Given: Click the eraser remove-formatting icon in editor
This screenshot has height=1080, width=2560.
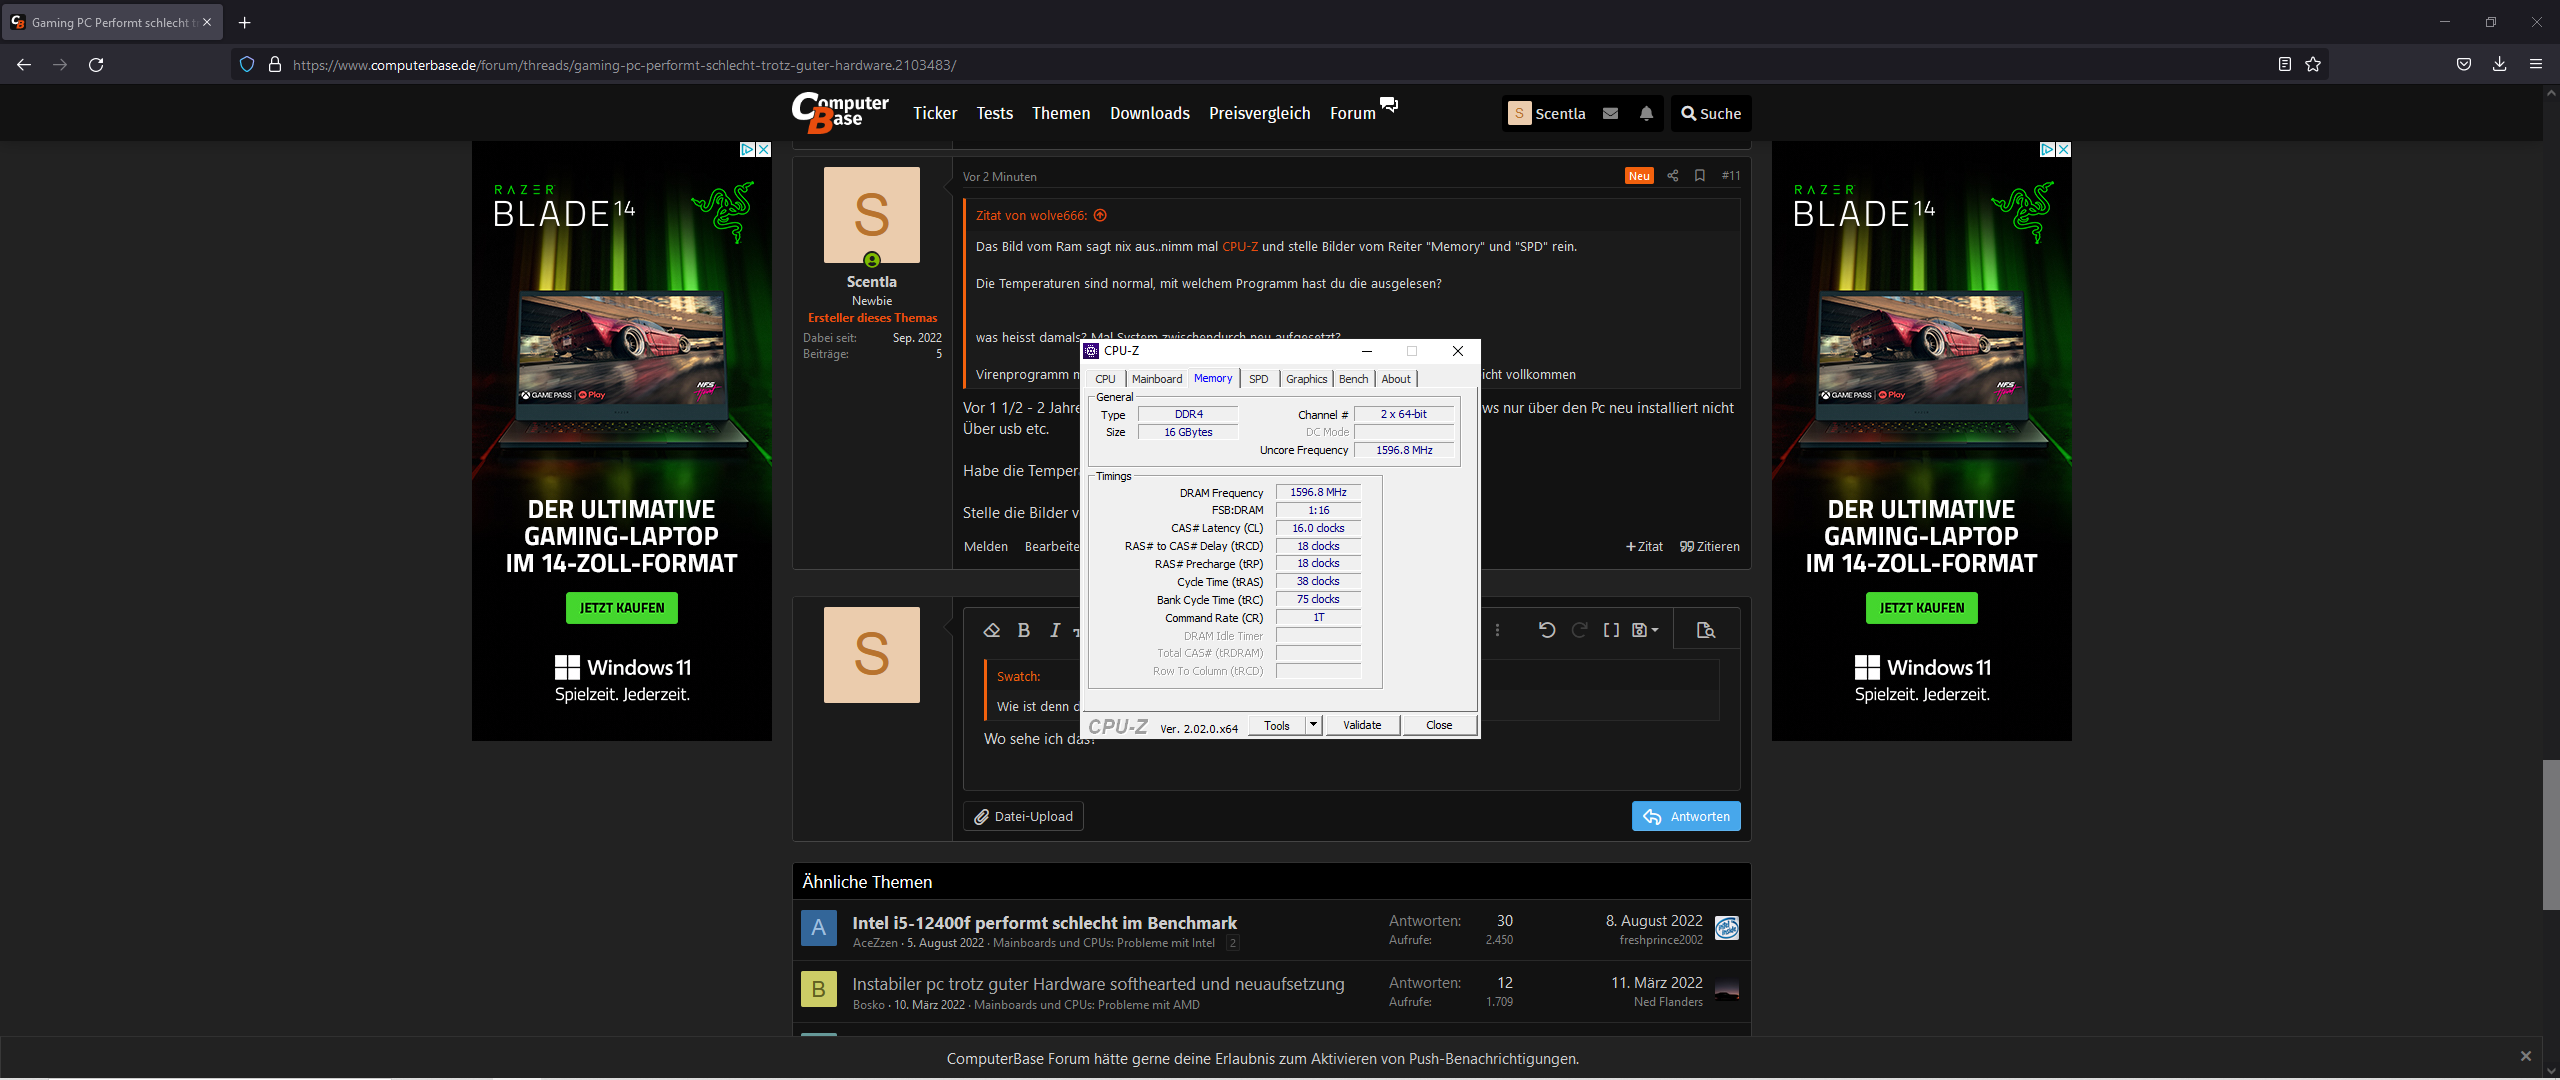Looking at the screenshot, I should pos(991,630).
